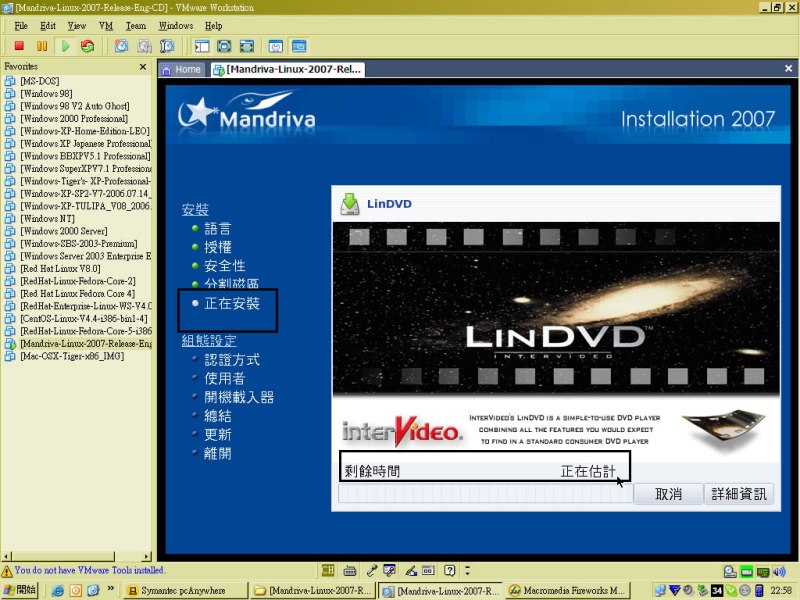
Task: Click the 開機載入器 bootloader step
Action: [239, 397]
